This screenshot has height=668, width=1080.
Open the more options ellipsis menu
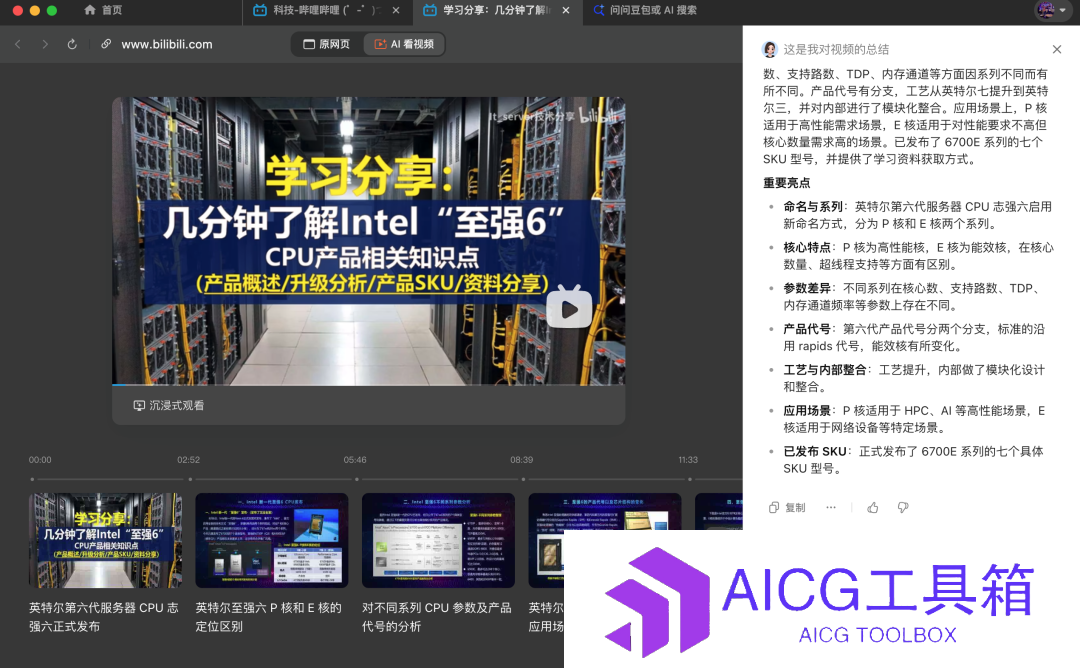click(x=831, y=508)
